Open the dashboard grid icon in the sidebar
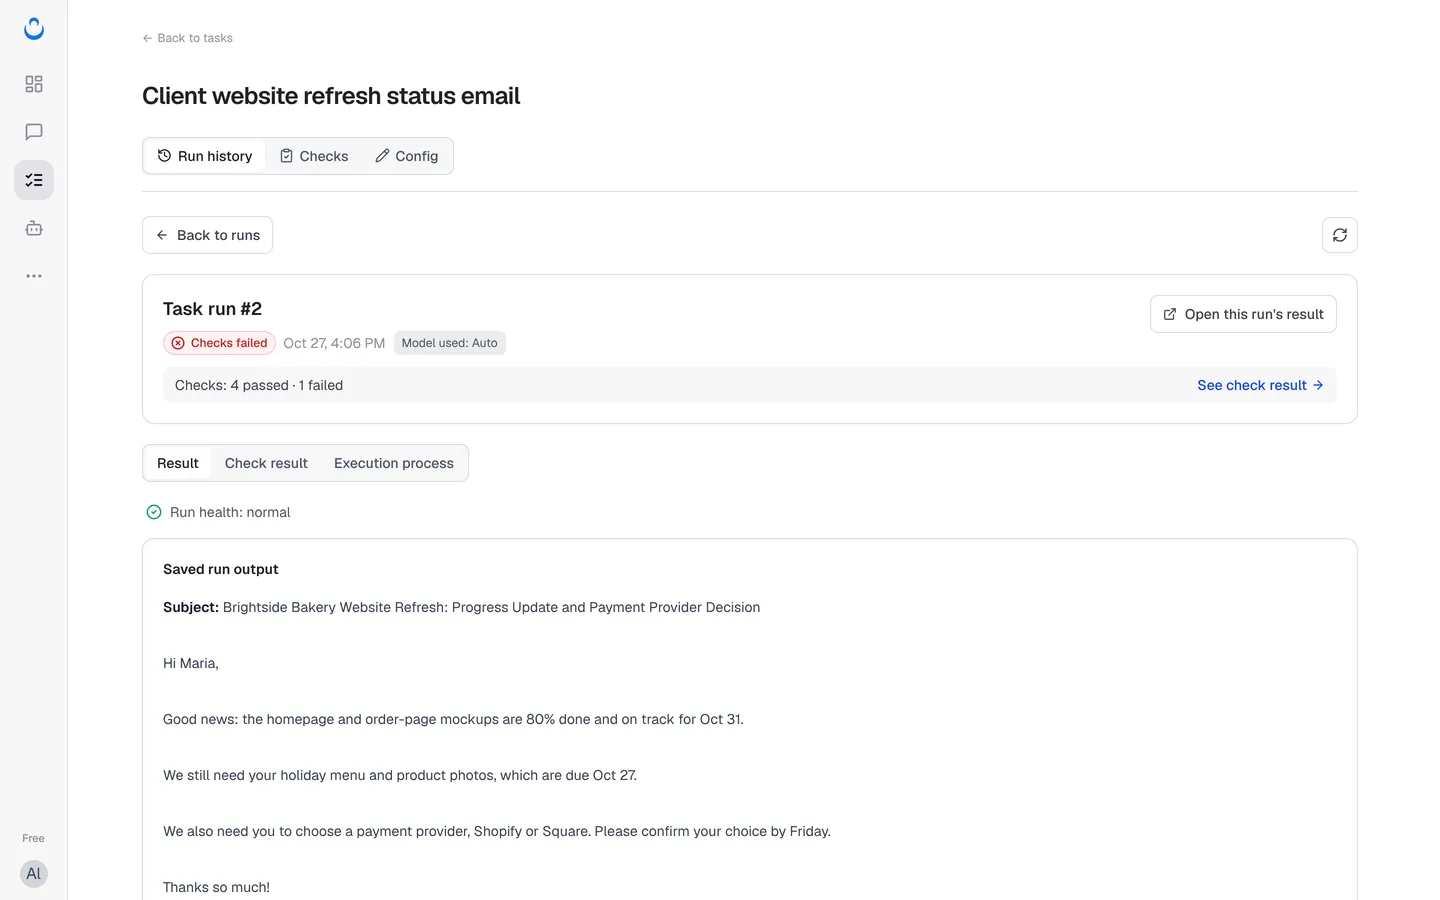The image size is (1440, 900). click(34, 84)
